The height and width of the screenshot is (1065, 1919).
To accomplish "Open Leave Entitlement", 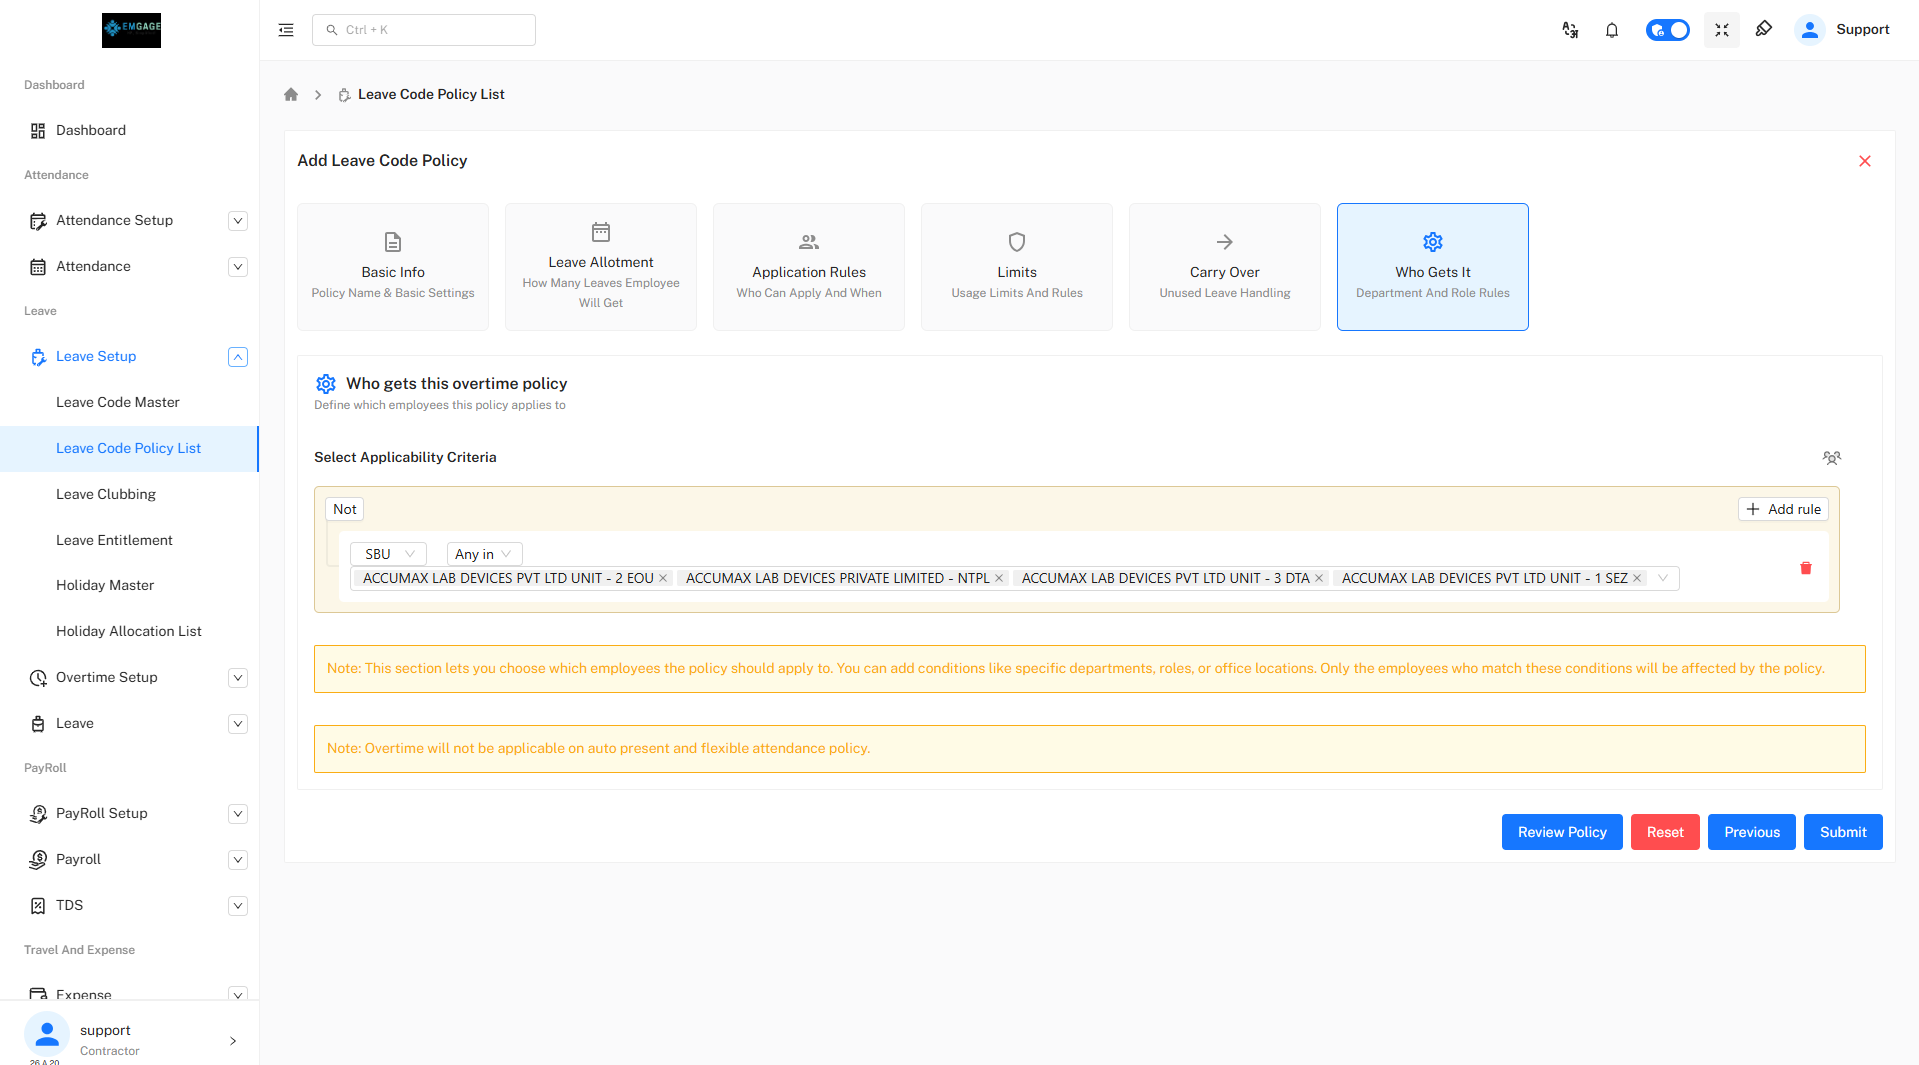I will pos(114,540).
